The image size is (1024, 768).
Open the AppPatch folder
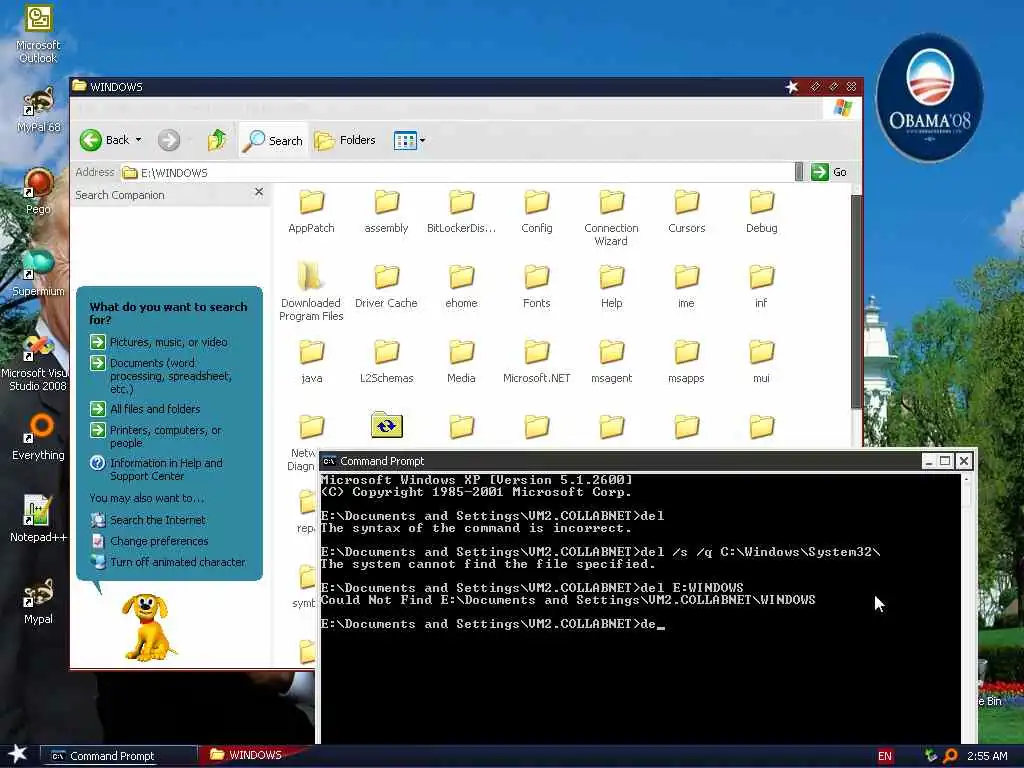[312, 212]
